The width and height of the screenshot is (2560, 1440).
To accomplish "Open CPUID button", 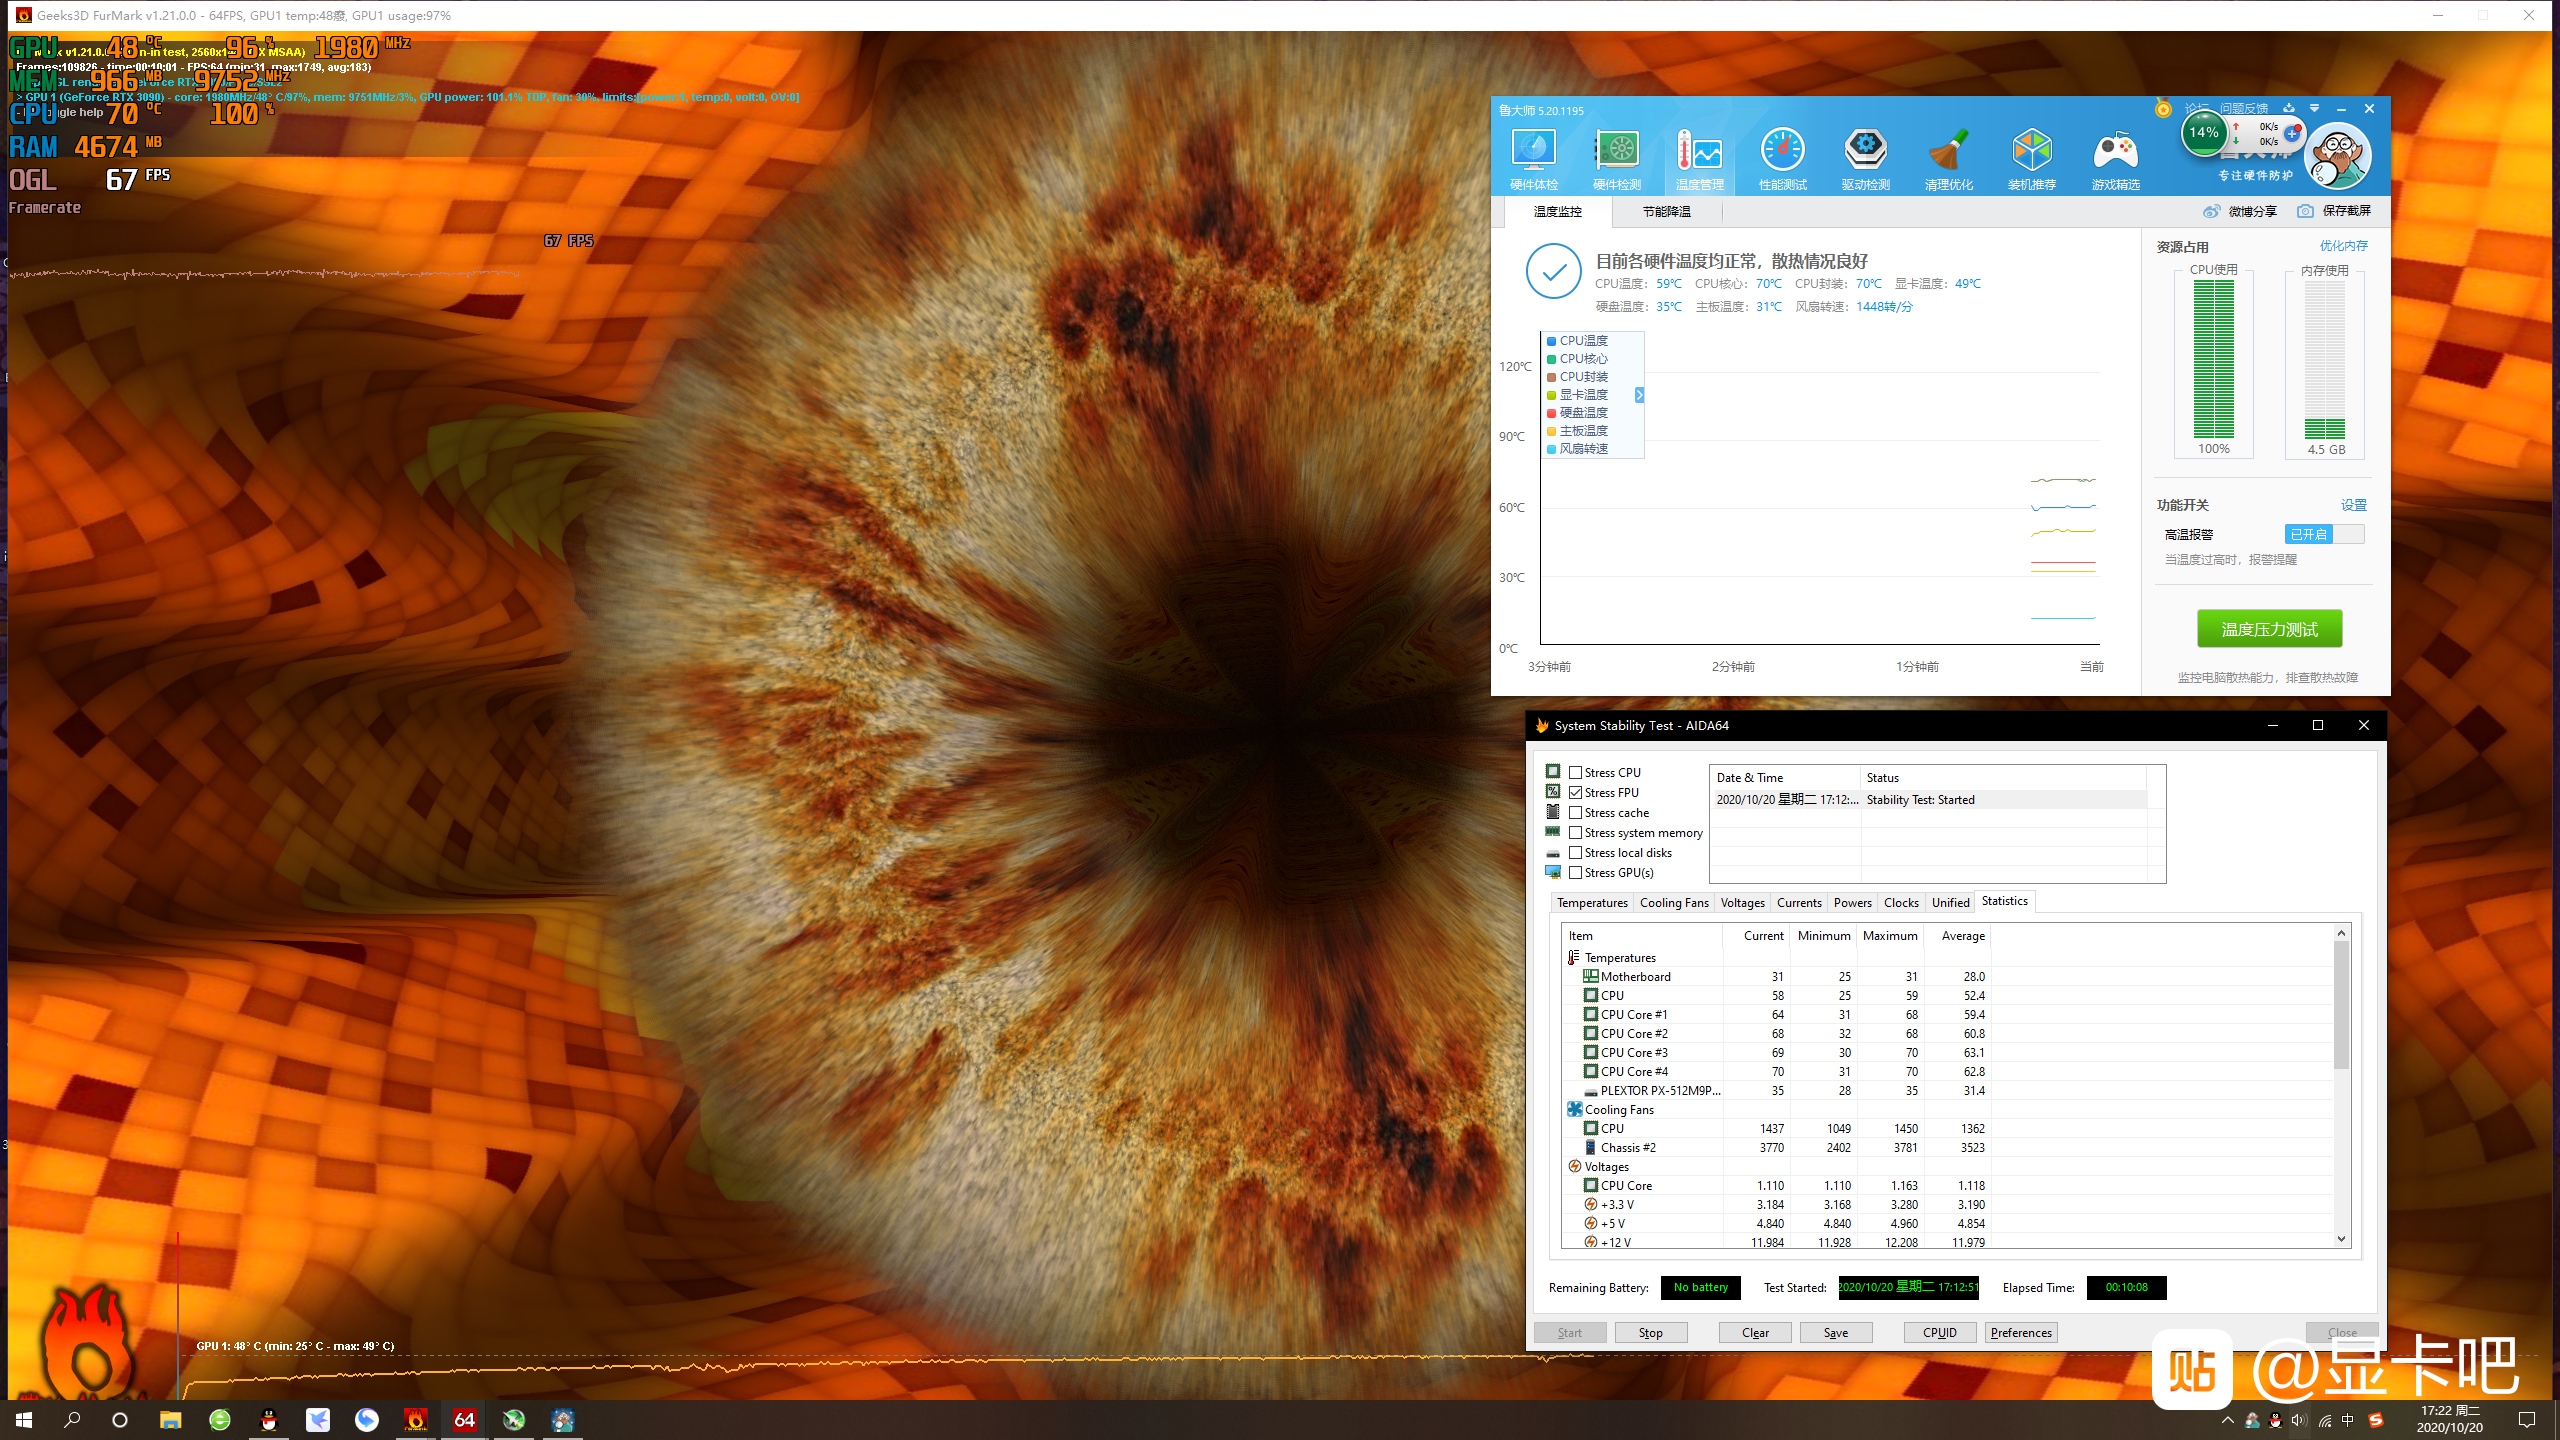I will pos(1940,1332).
